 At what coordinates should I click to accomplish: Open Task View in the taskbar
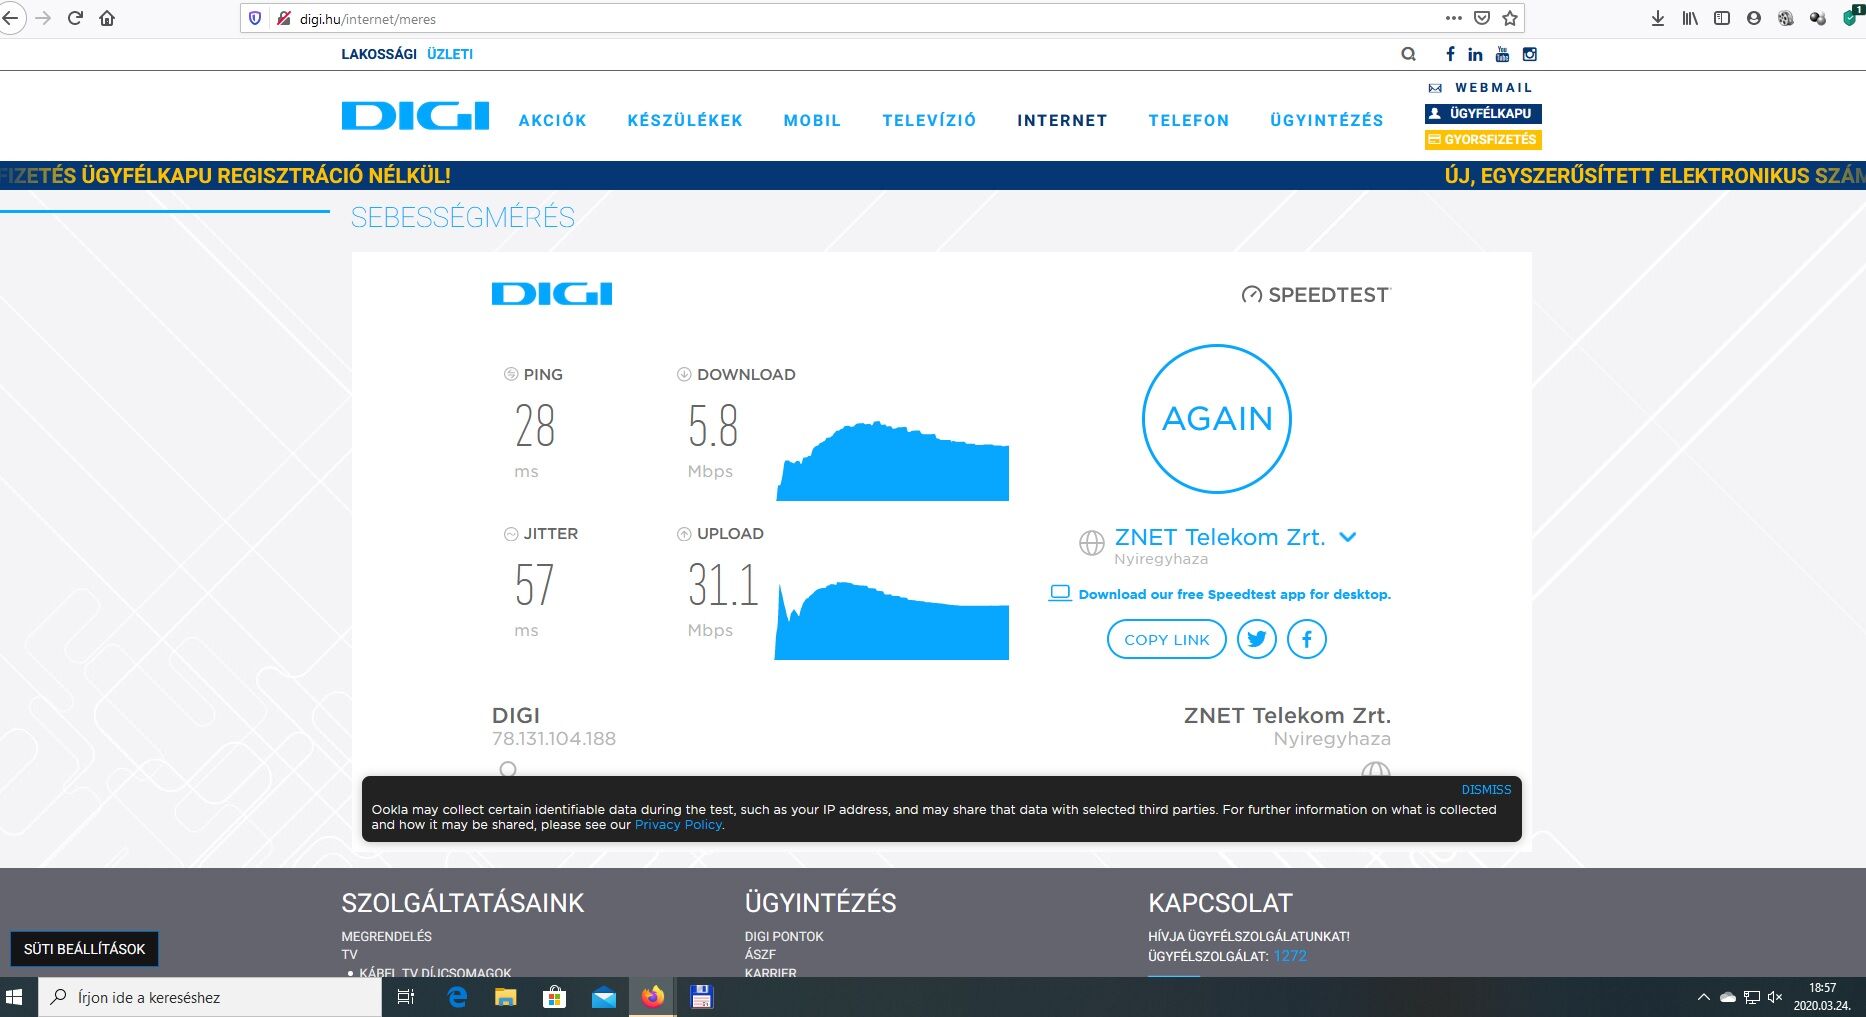click(x=405, y=997)
